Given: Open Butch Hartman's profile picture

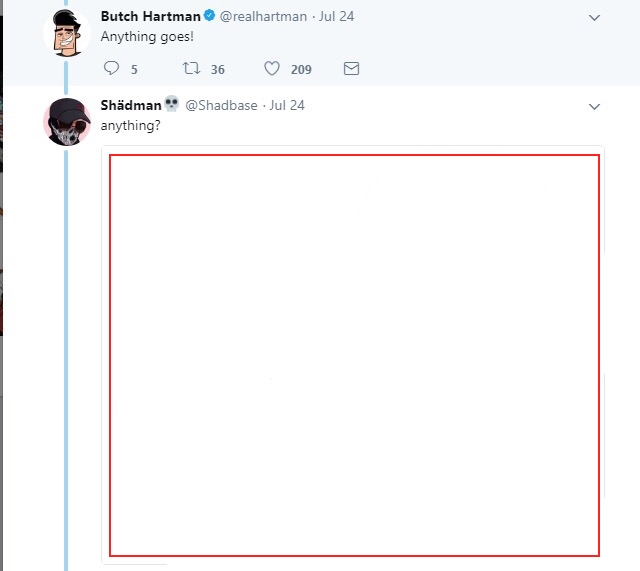Looking at the screenshot, I should [66, 34].
